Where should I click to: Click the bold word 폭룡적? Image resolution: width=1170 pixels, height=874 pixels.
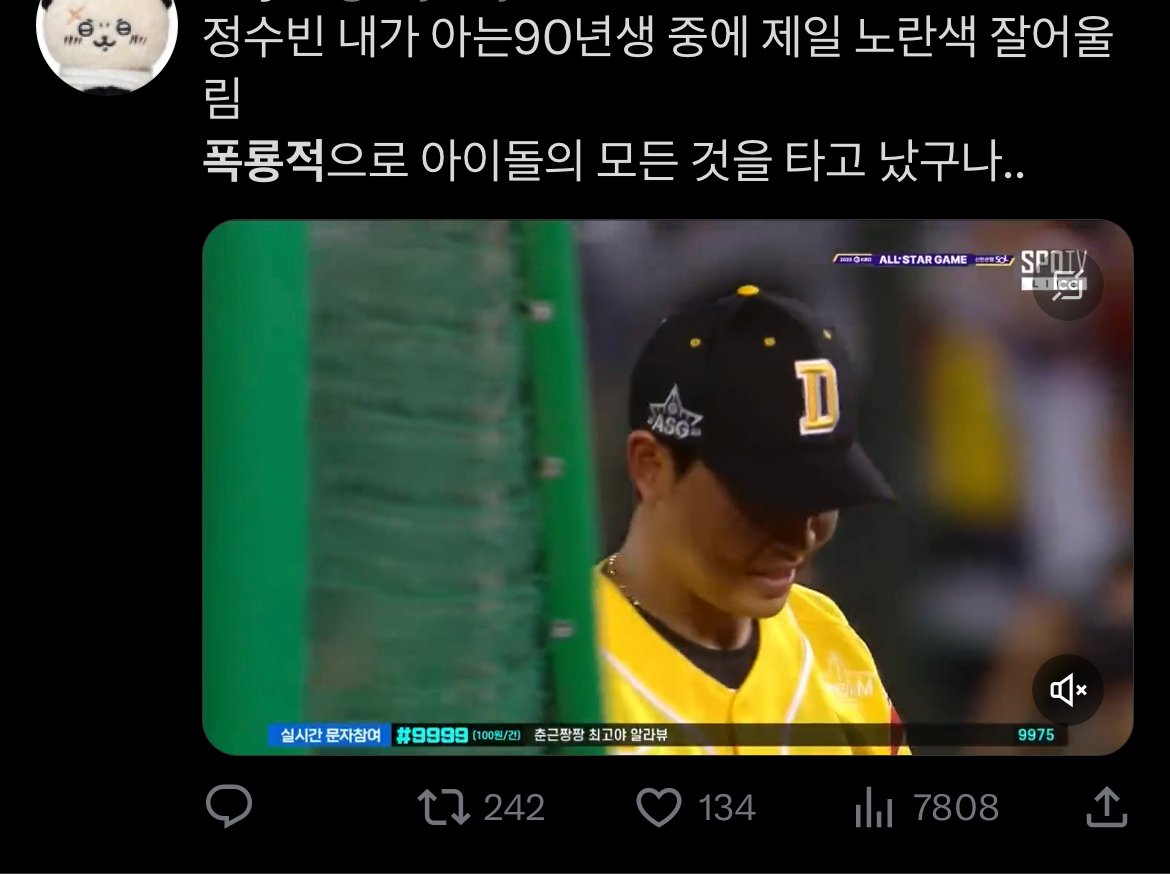coord(264,159)
